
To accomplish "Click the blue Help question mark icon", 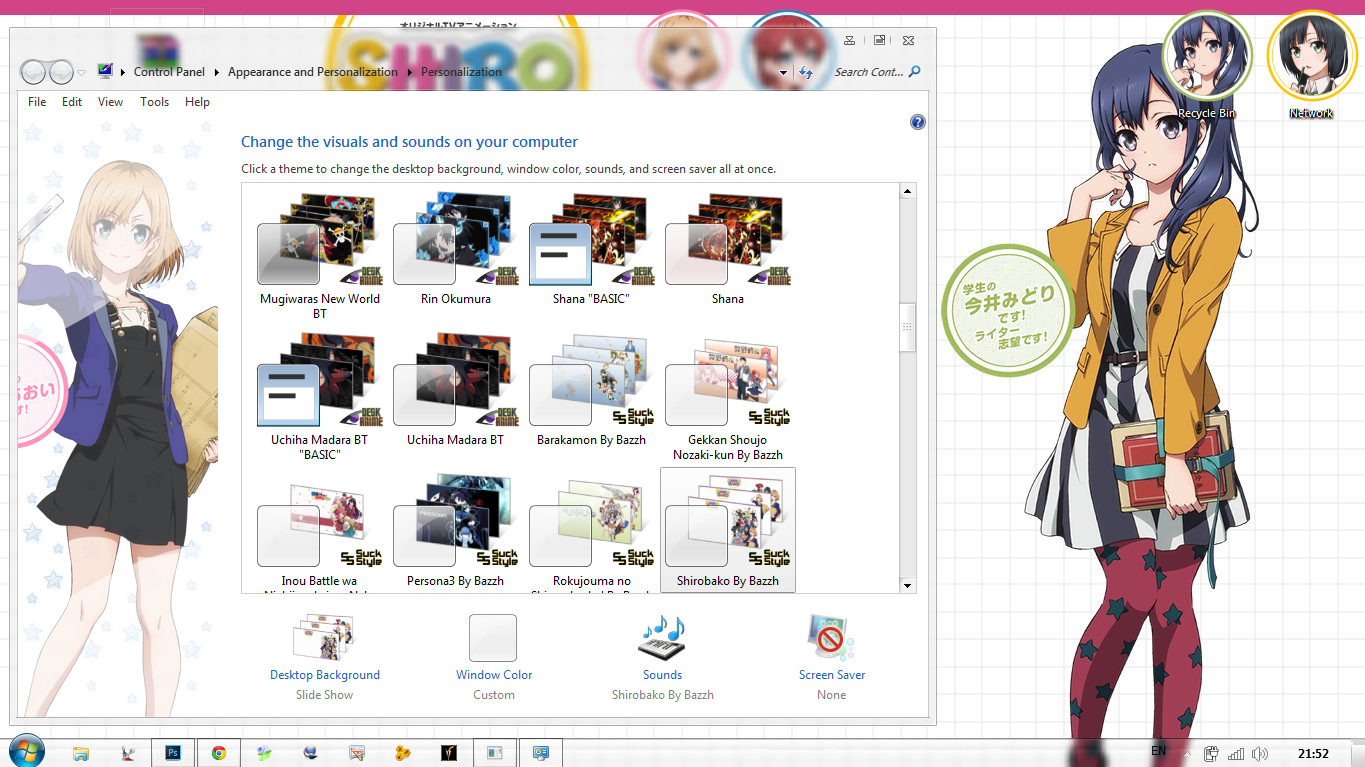I will pos(918,122).
